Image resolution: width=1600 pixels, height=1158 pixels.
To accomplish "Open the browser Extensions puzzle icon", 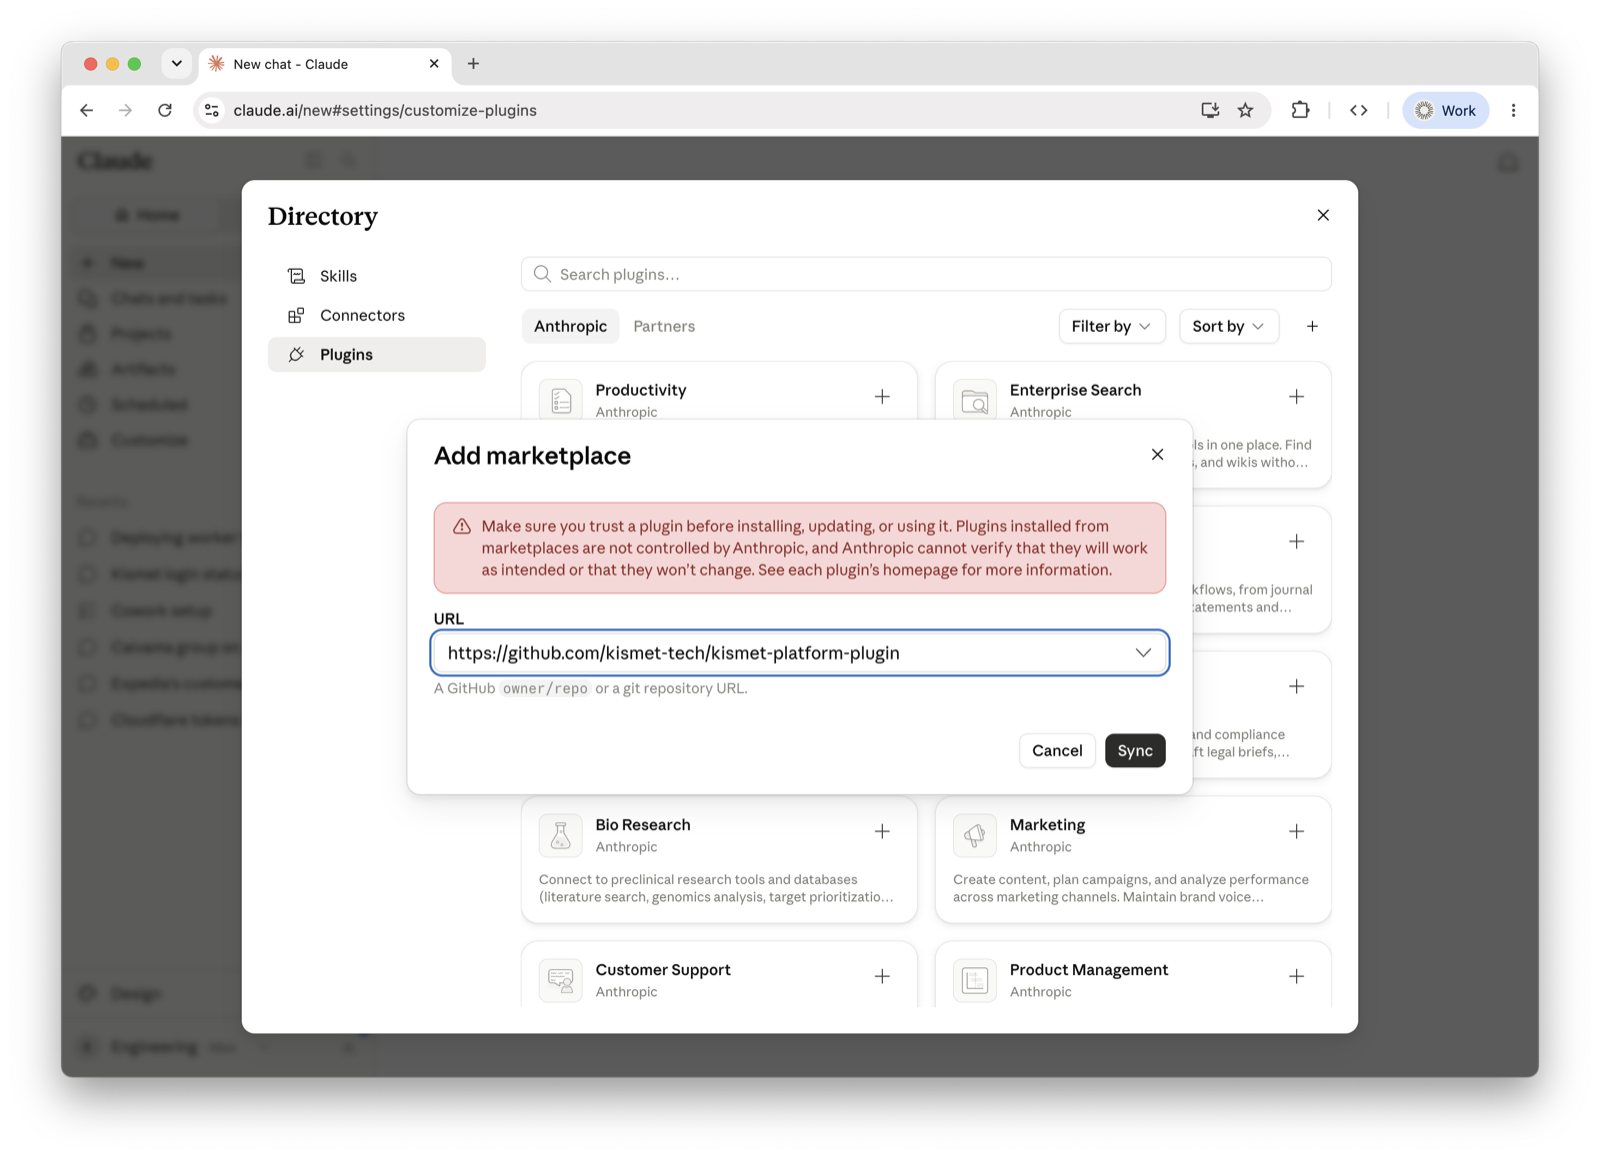I will [x=1300, y=110].
